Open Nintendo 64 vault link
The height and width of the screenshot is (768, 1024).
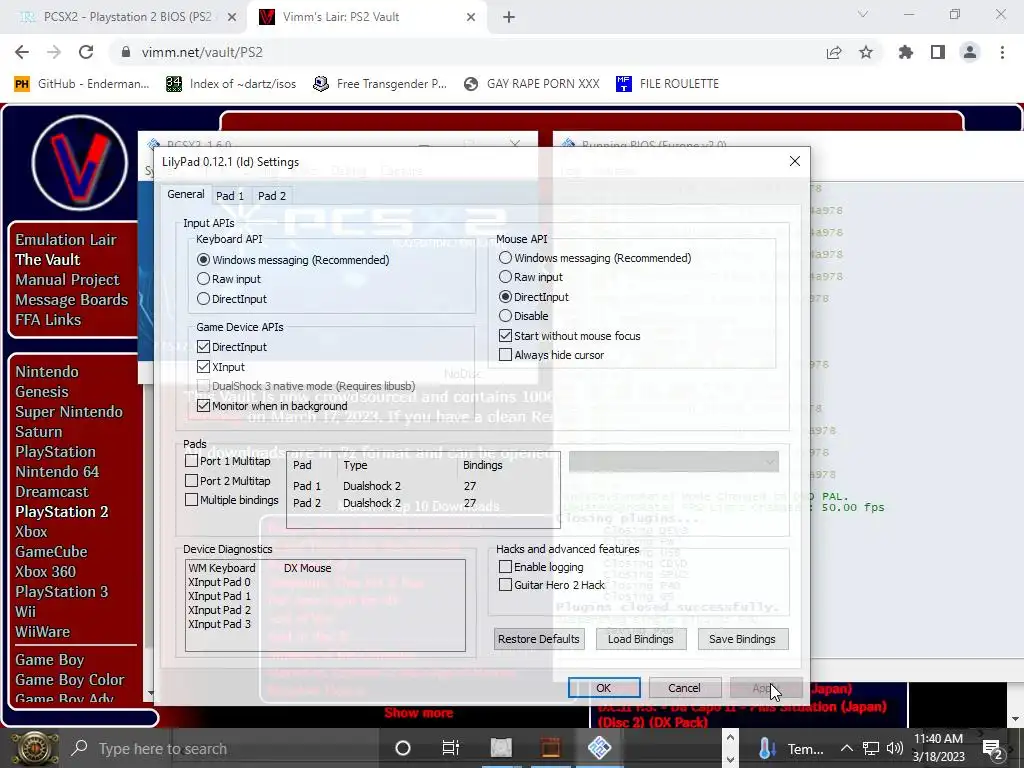point(57,472)
